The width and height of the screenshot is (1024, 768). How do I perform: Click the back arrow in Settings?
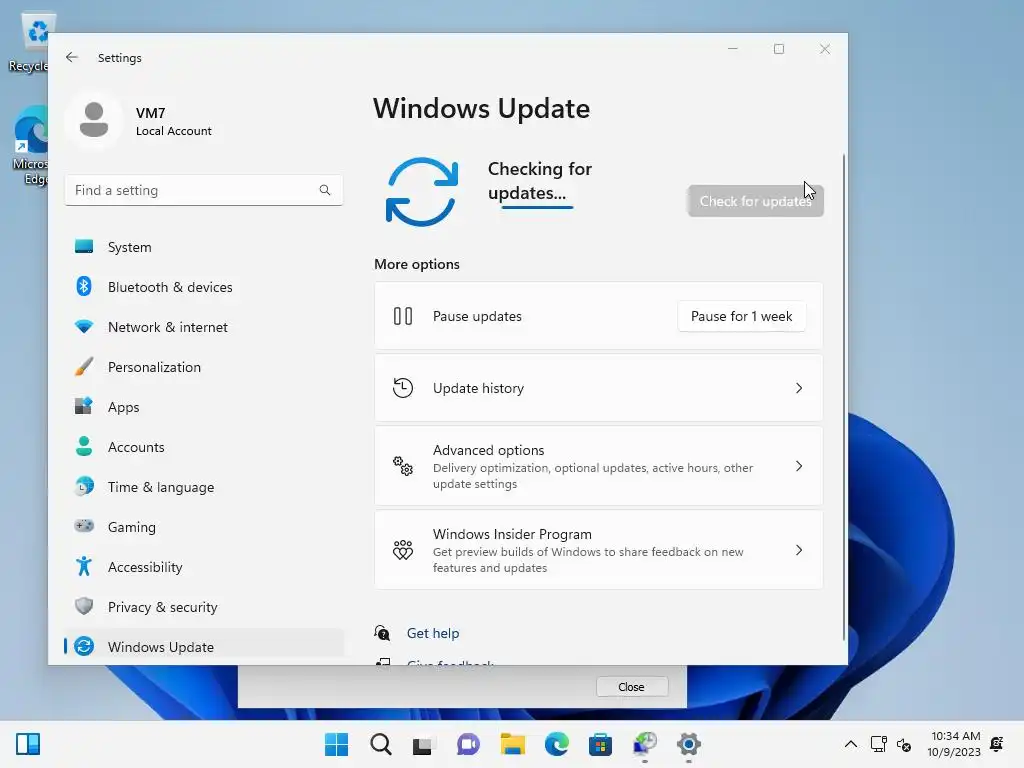72,57
